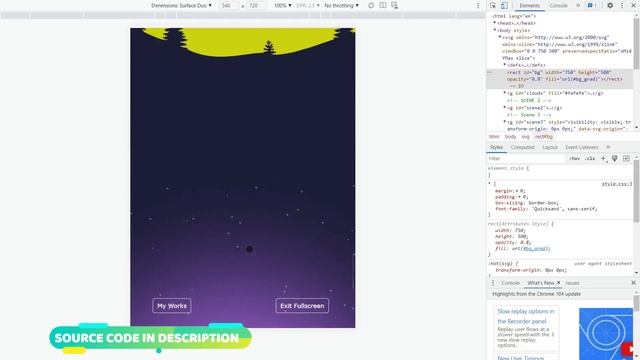Screen dimensions: 640x360
Task: Expand the head element node
Action: click(495, 23)
